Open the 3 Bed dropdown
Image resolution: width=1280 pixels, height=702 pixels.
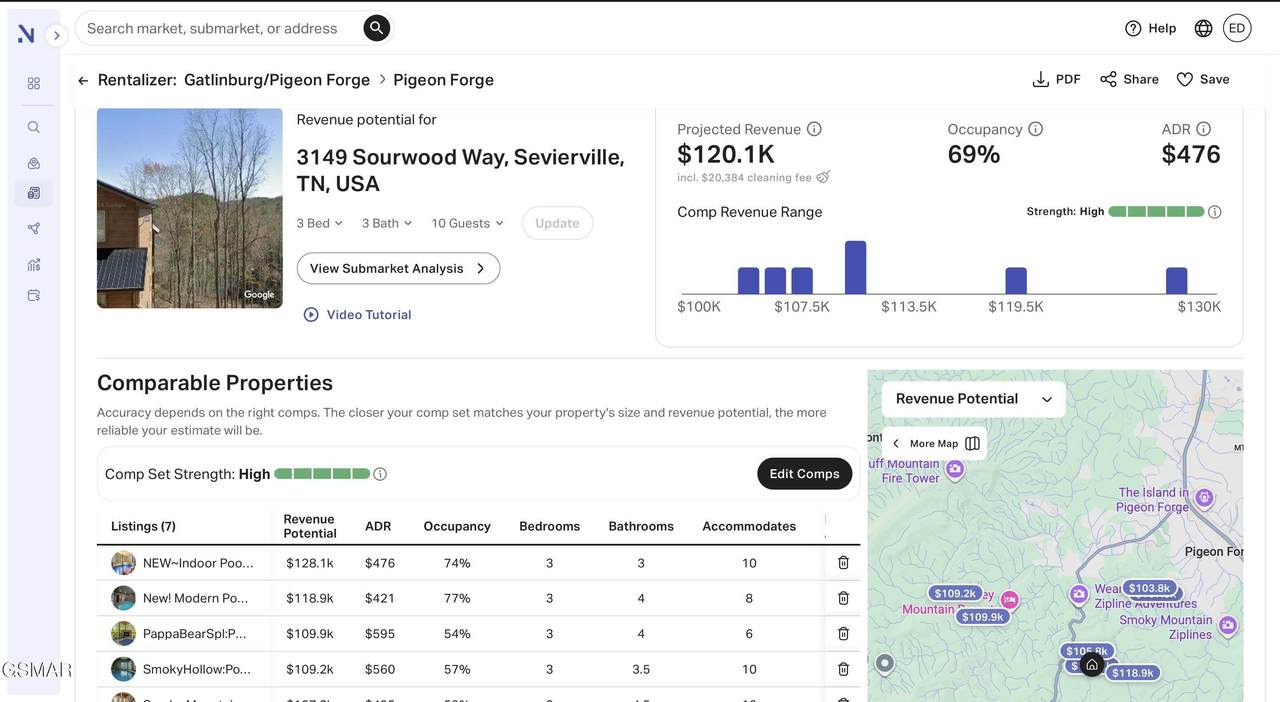(319, 223)
